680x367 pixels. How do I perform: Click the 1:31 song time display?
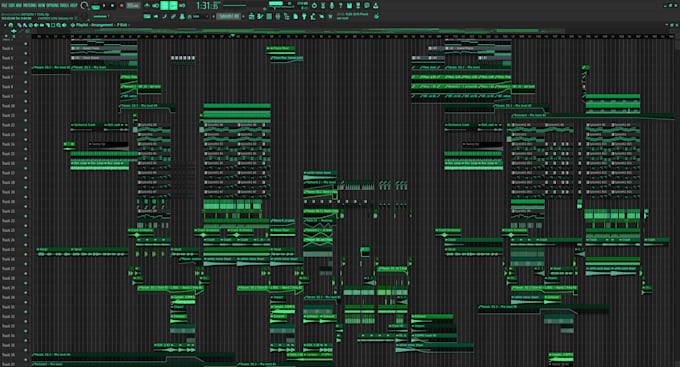[x=207, y=6]
